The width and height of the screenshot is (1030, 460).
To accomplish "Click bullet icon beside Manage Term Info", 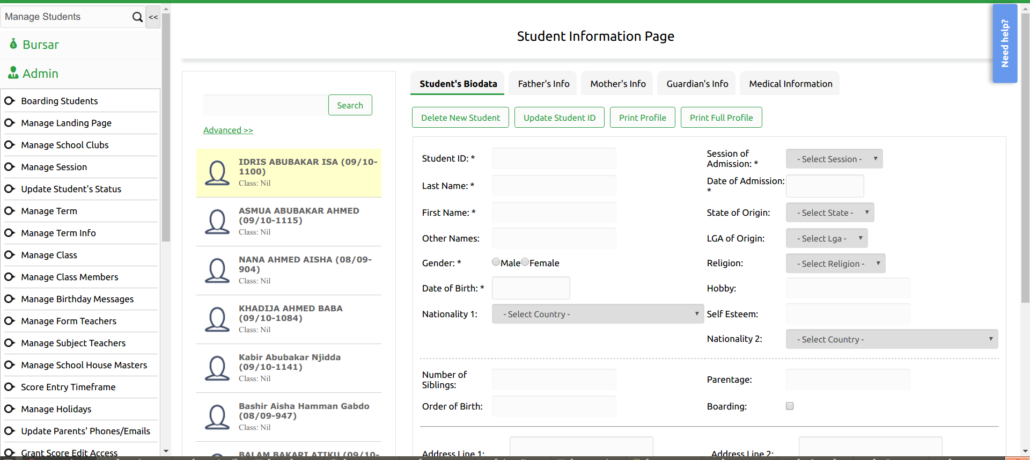I will (10, 233).
